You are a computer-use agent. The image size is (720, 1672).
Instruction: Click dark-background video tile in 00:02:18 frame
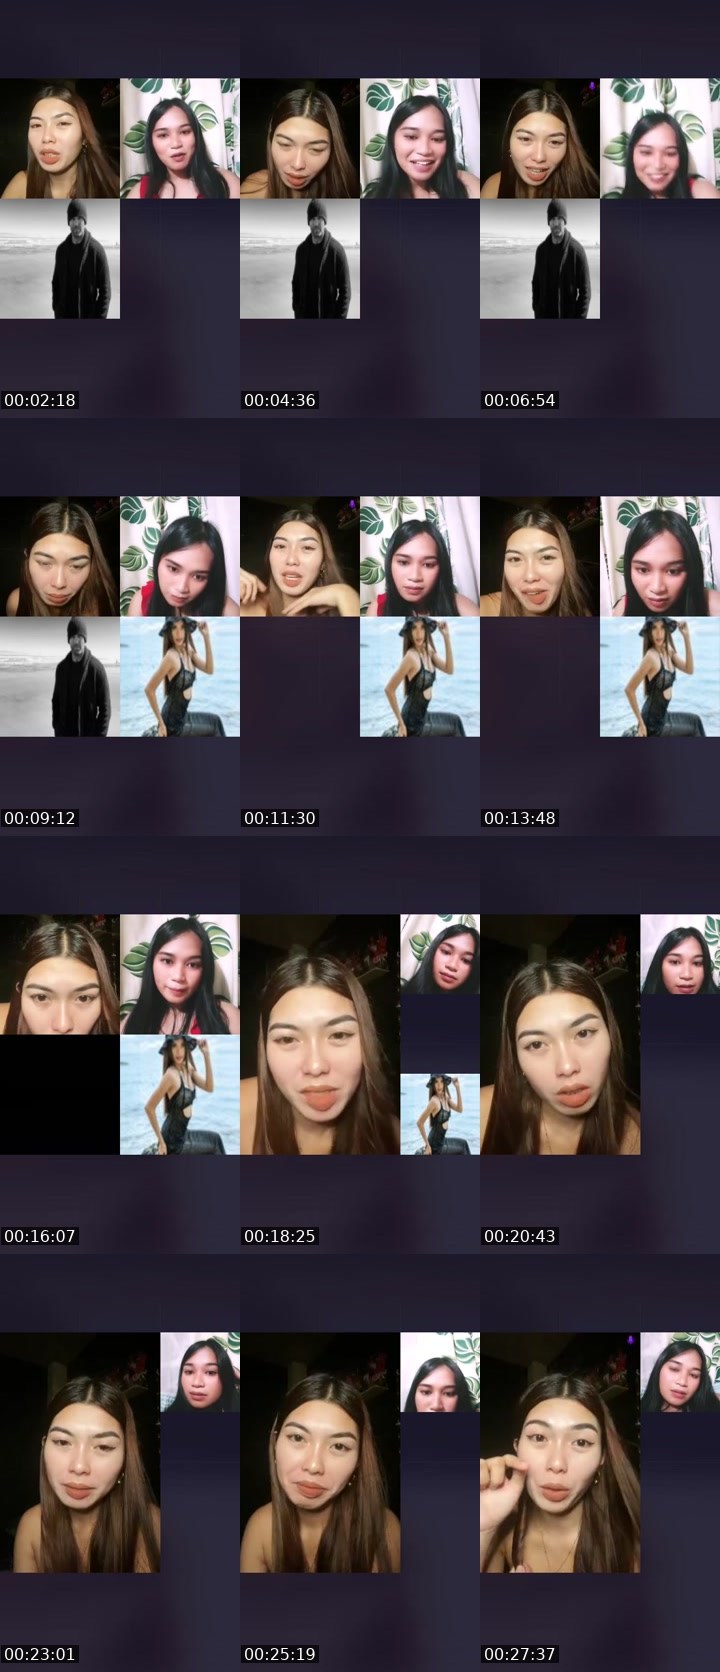point(60,138)
